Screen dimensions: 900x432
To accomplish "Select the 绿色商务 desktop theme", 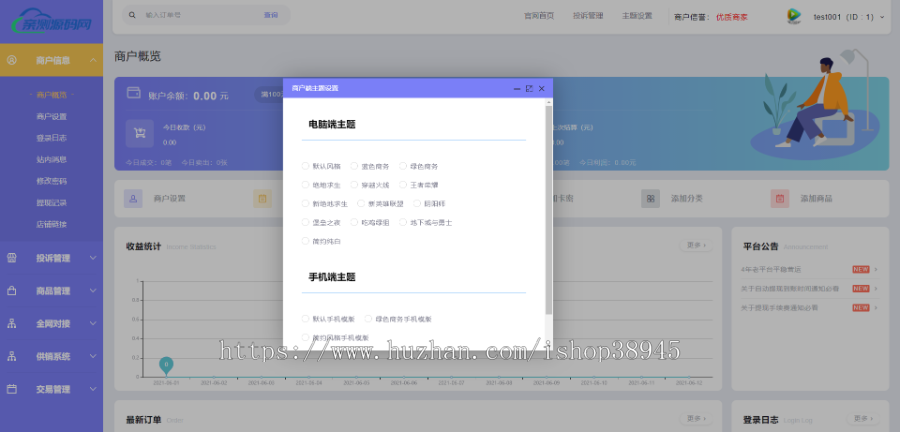I will coord(404,166).
